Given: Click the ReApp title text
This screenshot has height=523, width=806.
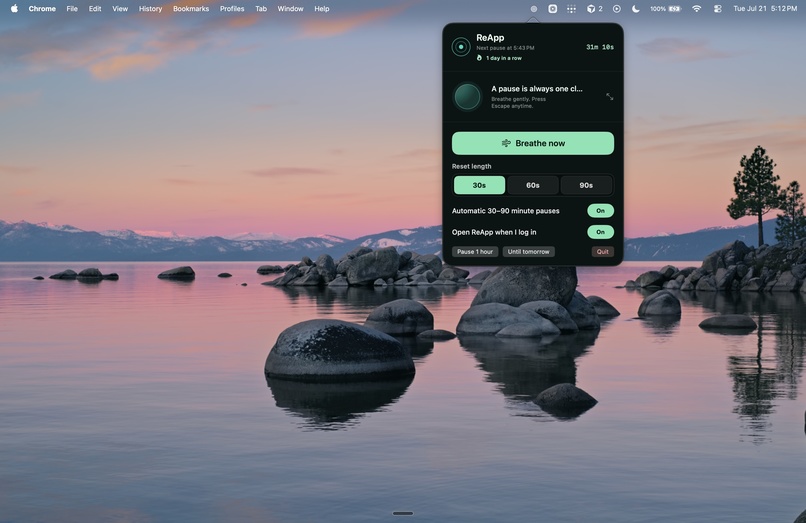Looking at the screenshot, I should pos(490,38).
